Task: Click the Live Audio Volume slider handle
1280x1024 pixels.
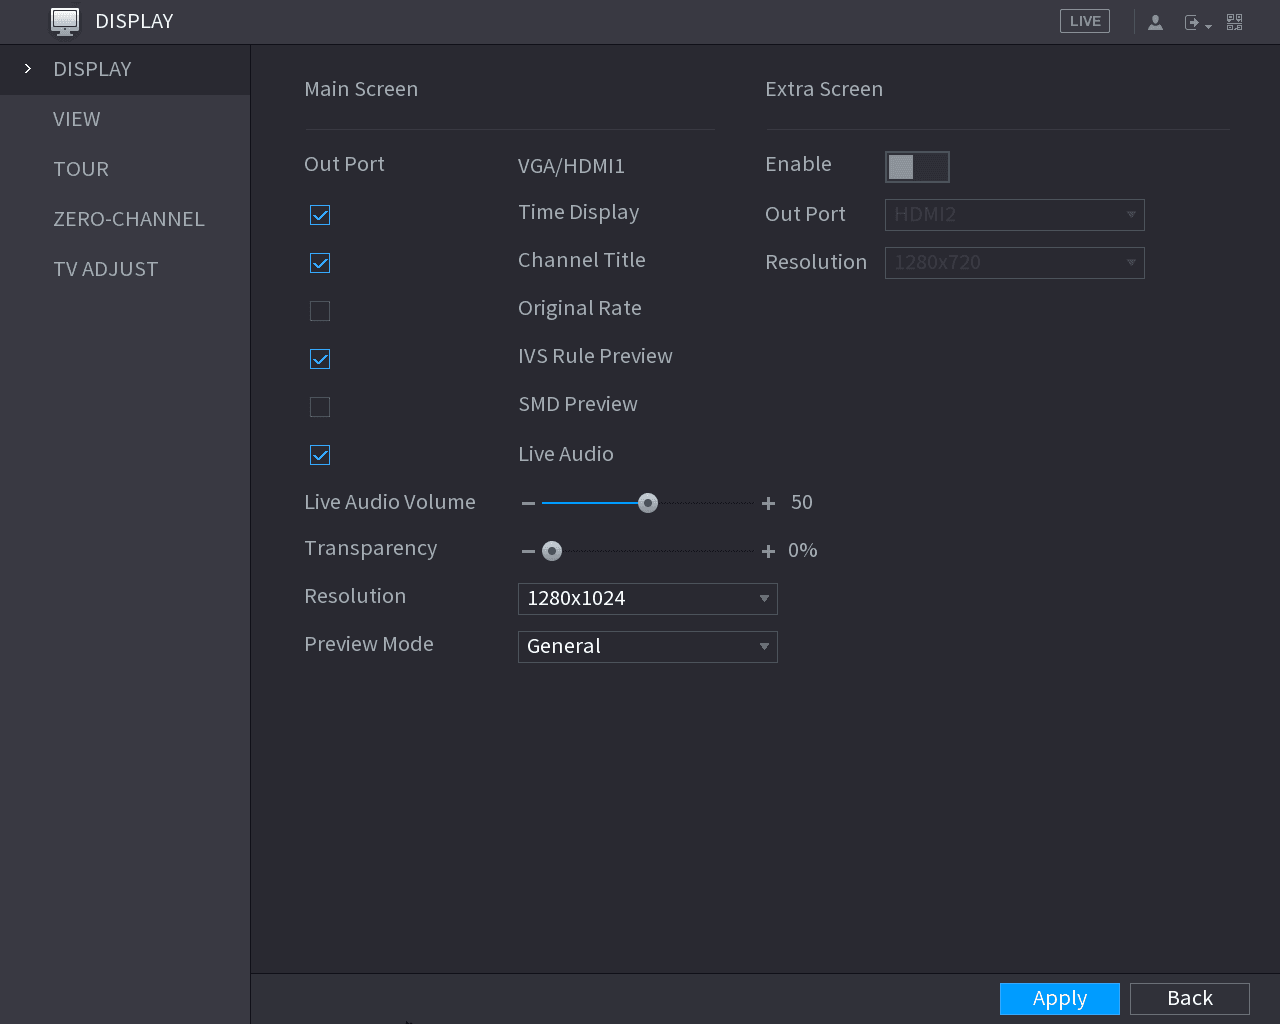Action: coord(648,503)
